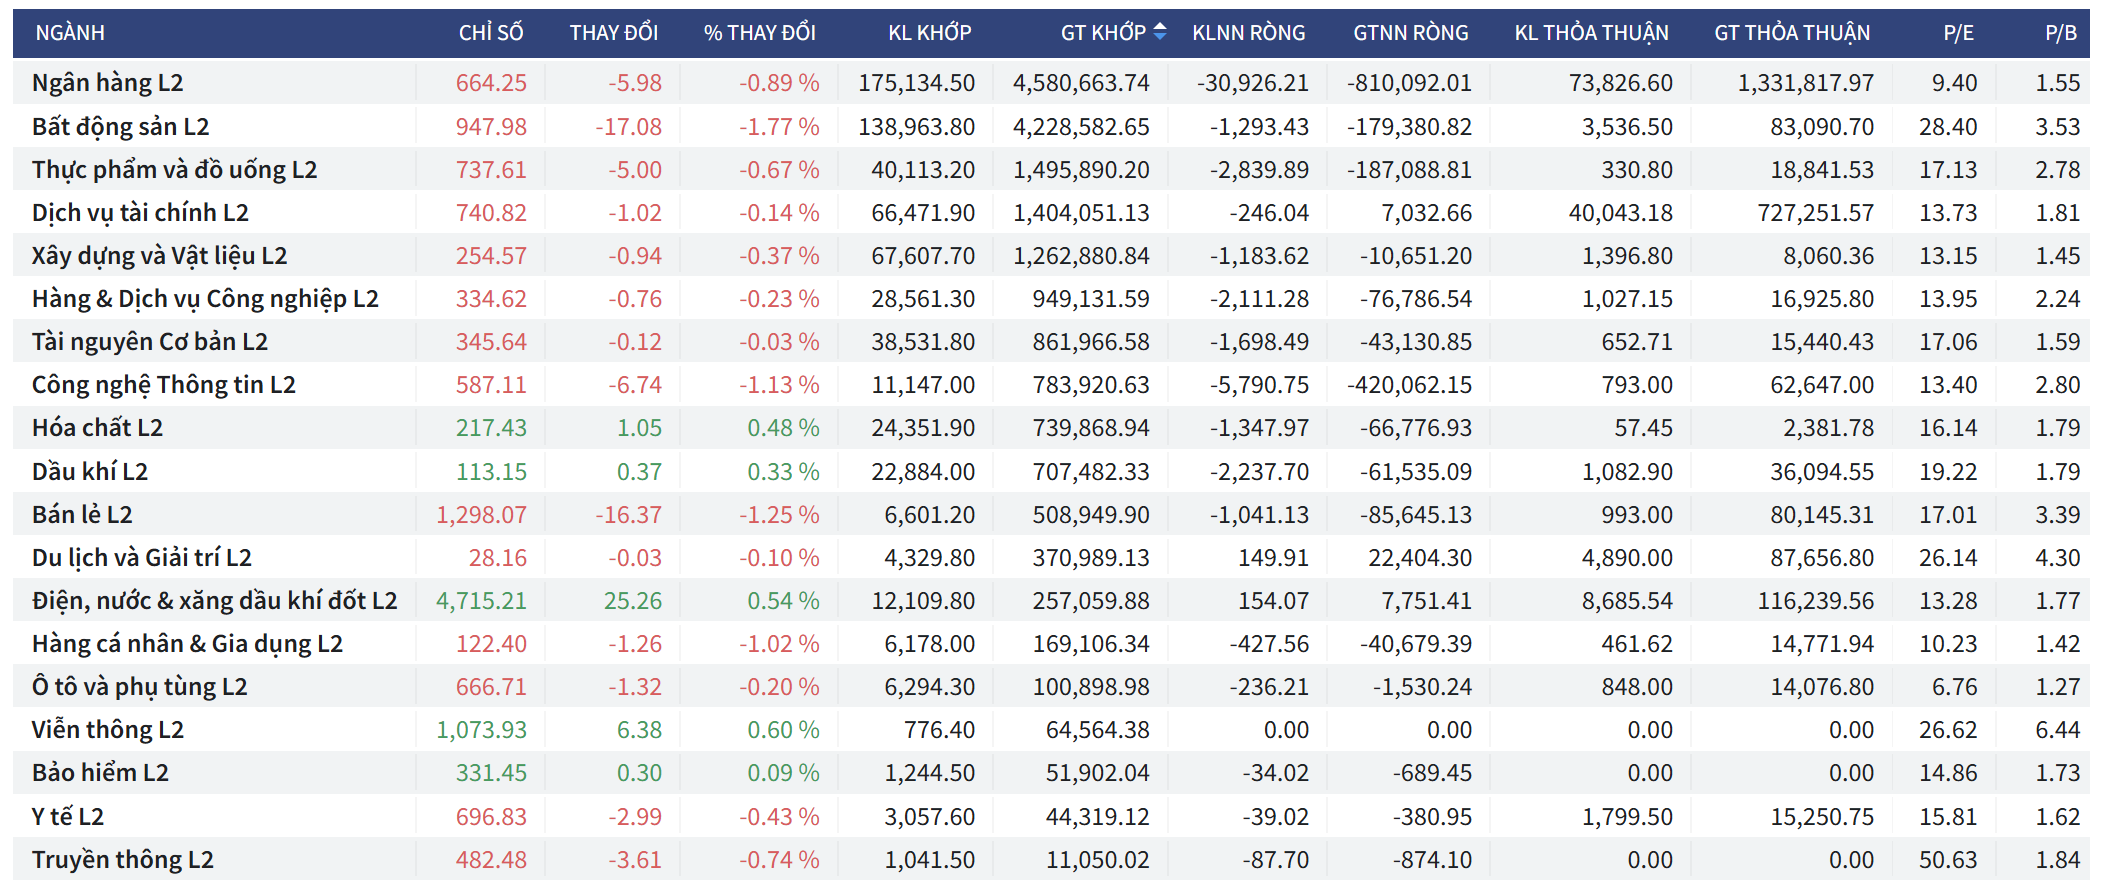Click the THAY ĐỔI column header

click(x=613, y=33)
